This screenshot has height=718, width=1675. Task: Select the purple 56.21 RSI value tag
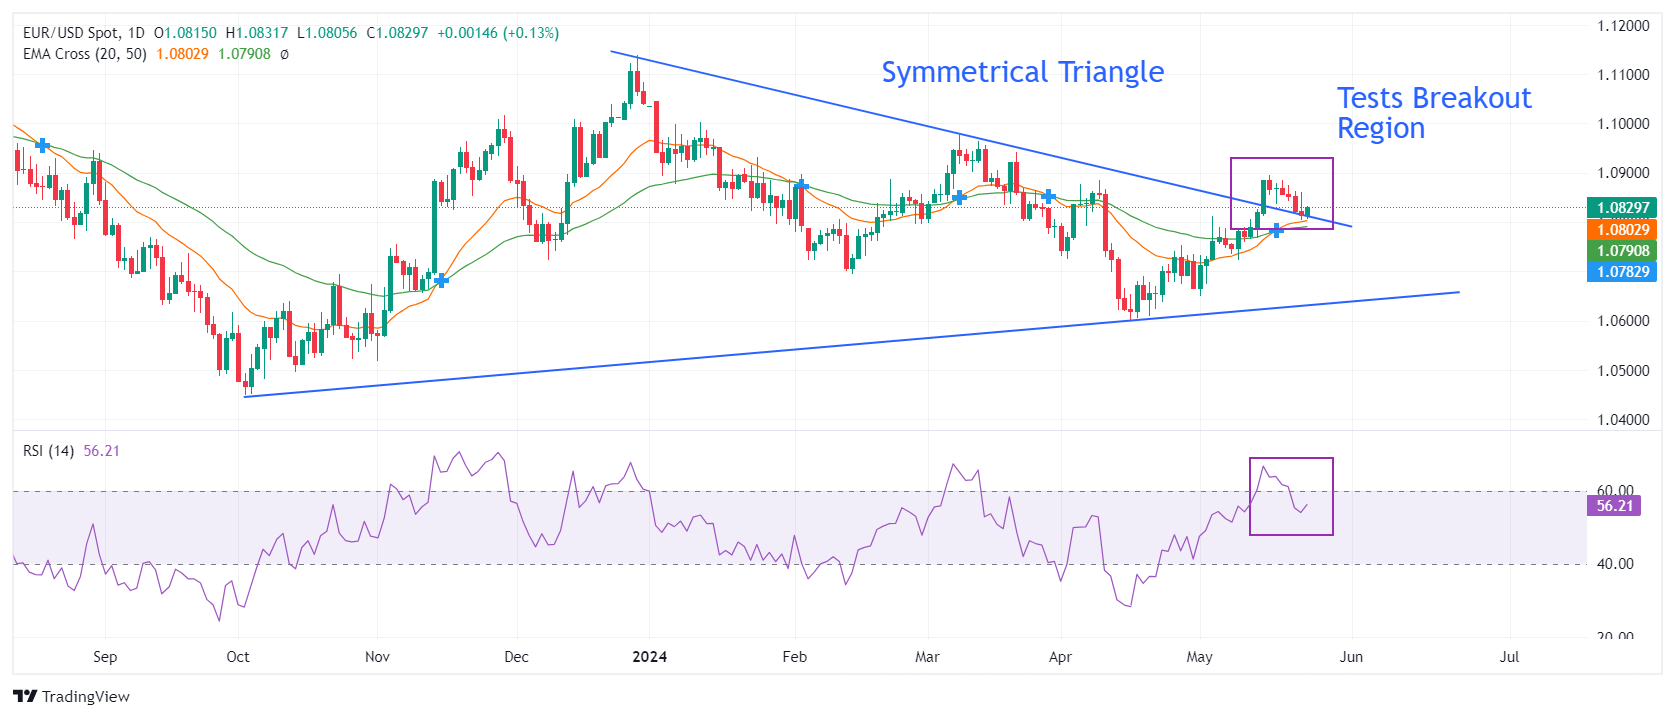1613,506
